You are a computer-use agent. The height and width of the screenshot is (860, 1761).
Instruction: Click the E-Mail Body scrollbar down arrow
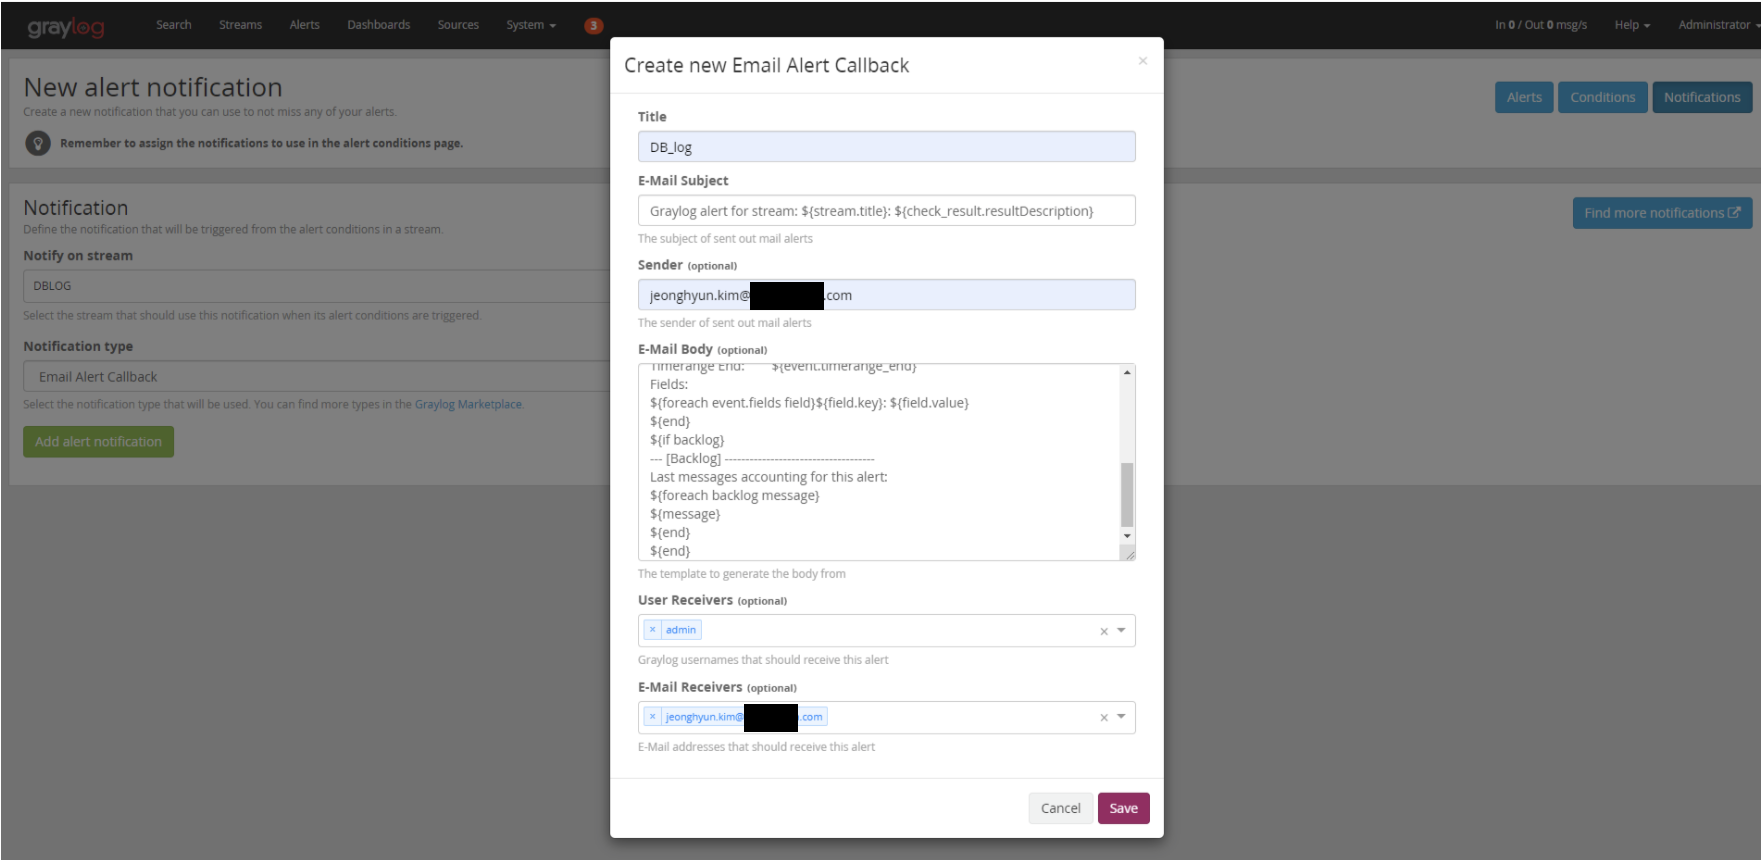(x=1127, y=536)
